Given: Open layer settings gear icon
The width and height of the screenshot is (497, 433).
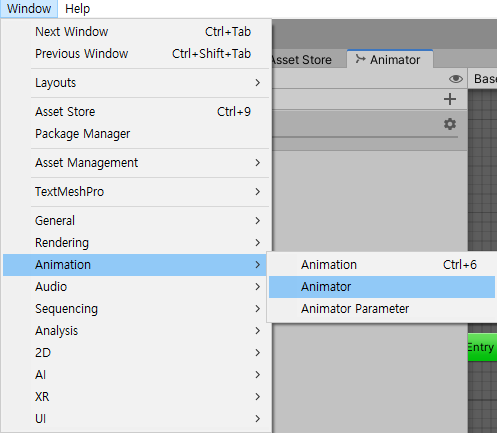Looking at the screenshot, I should 450,124.
